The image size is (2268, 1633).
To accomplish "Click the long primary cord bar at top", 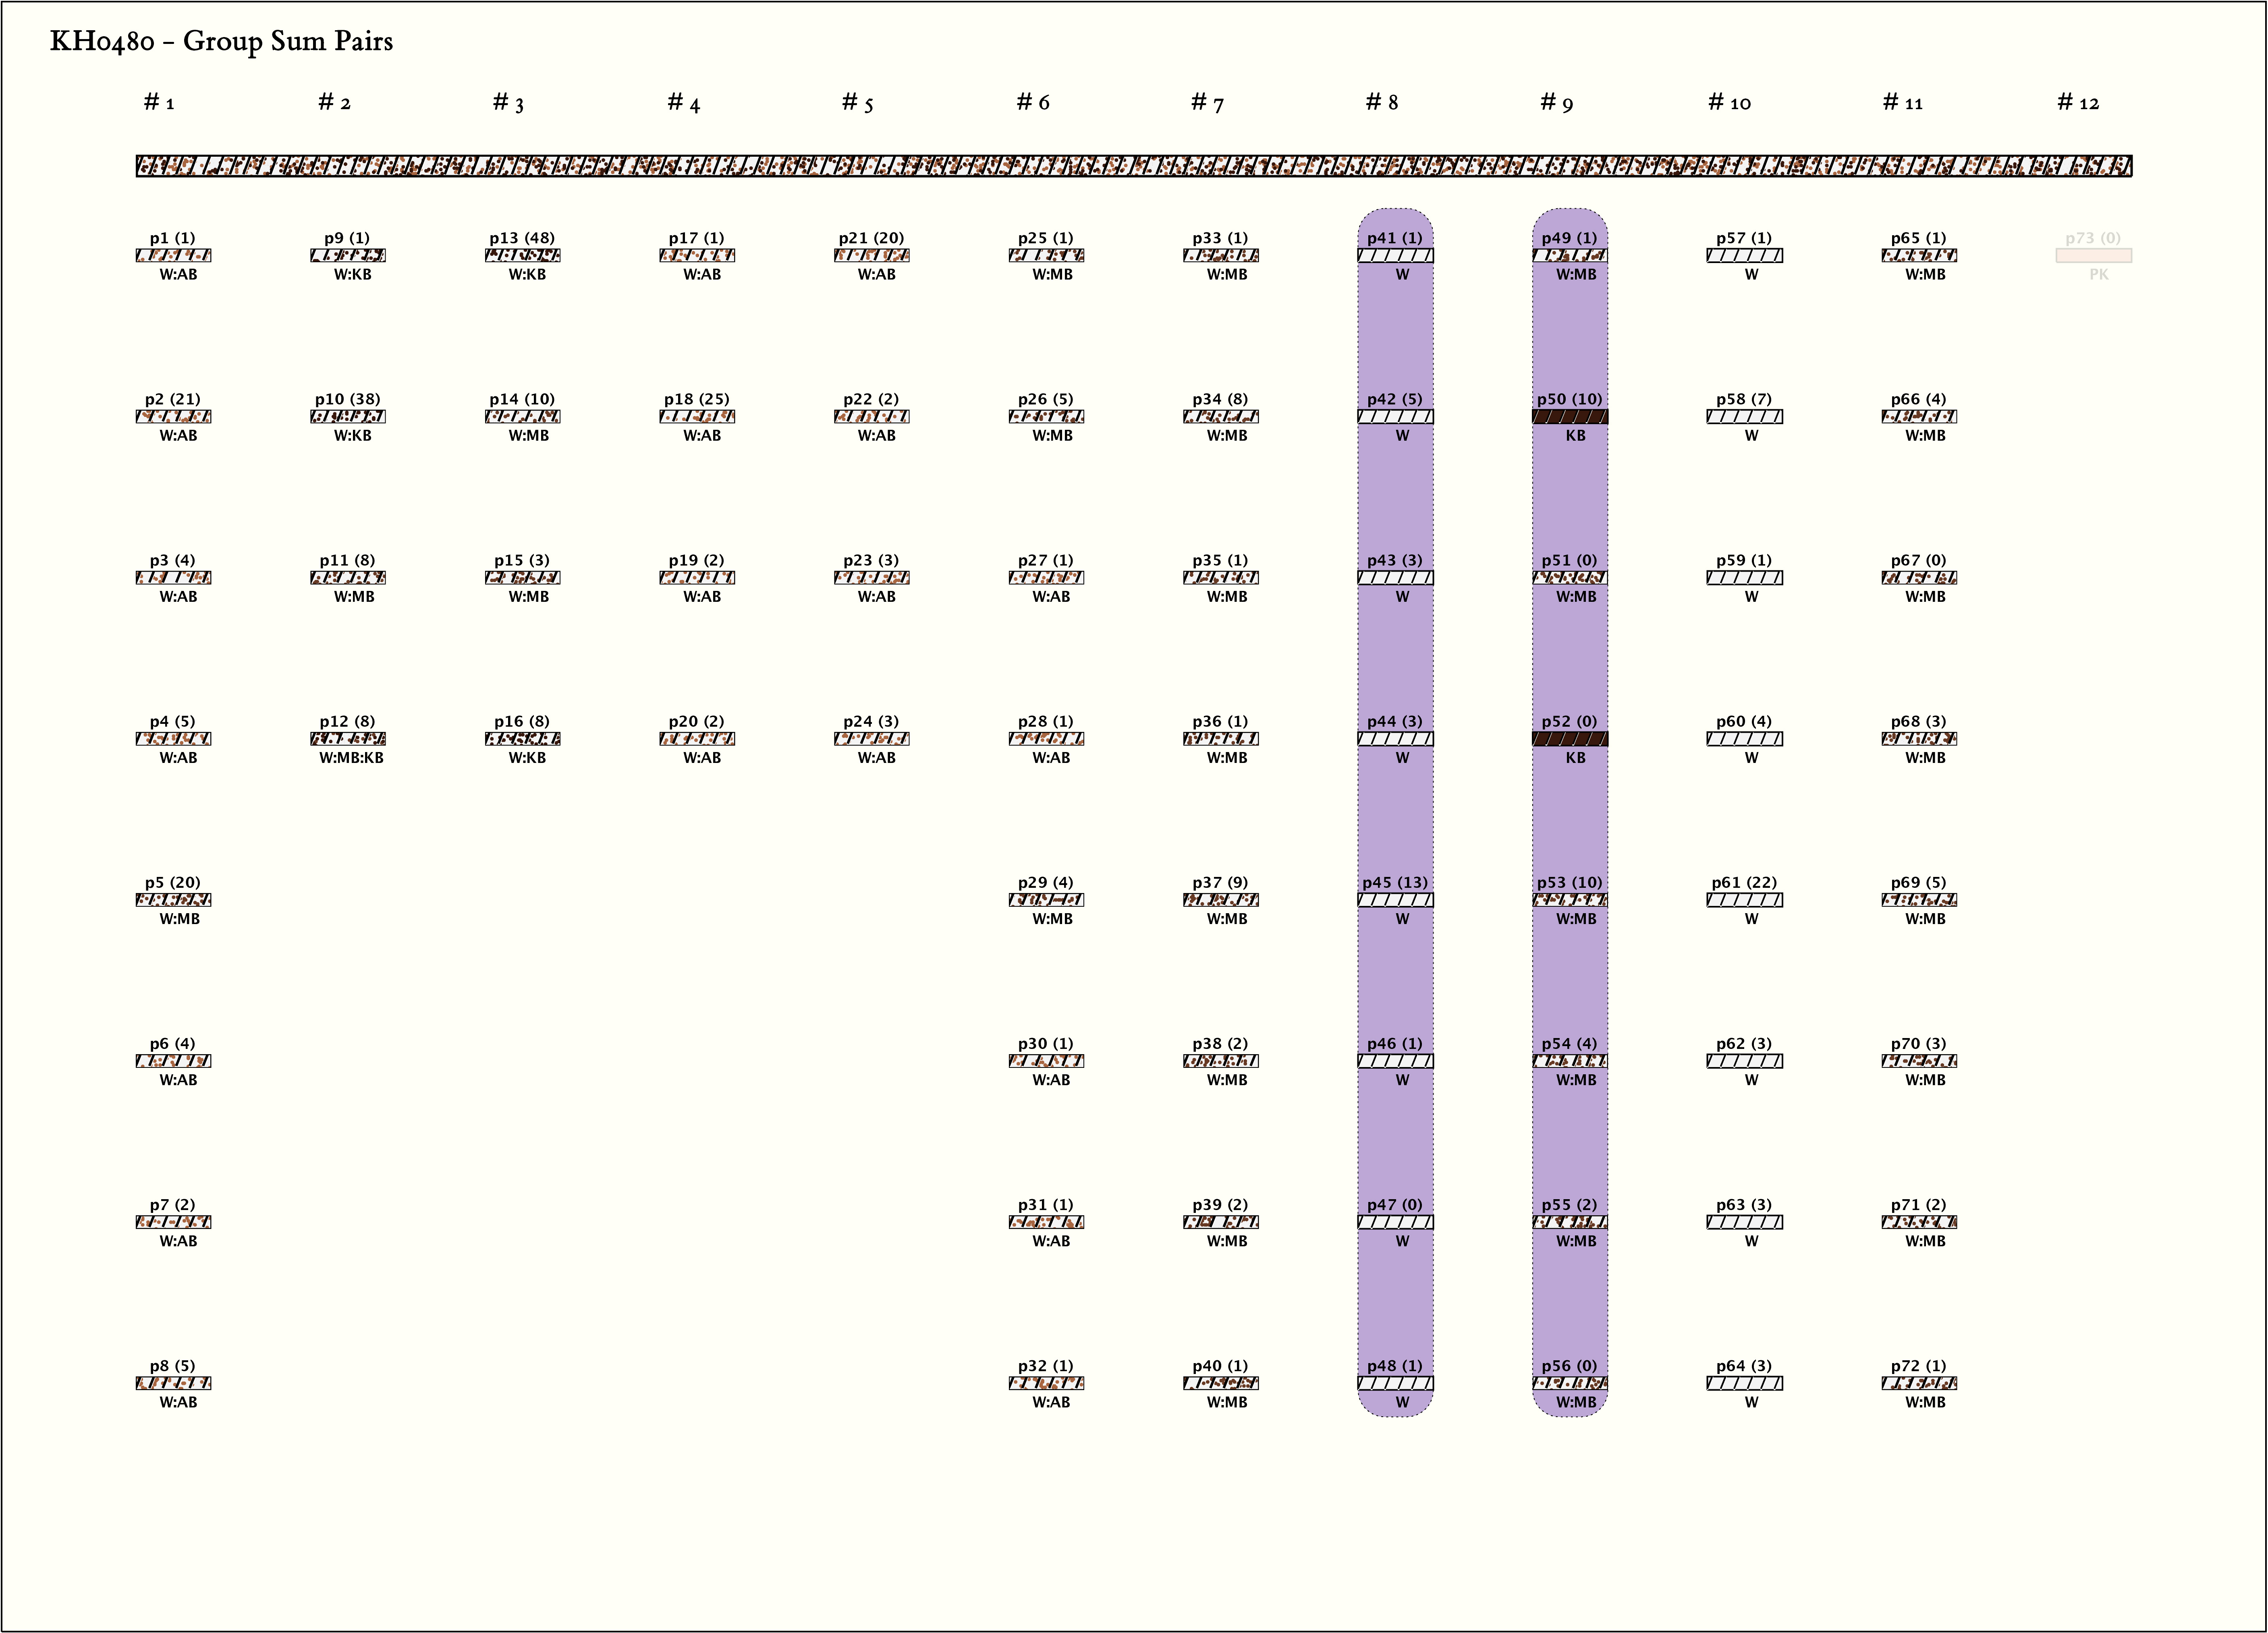I will [x=1133, y=166].
